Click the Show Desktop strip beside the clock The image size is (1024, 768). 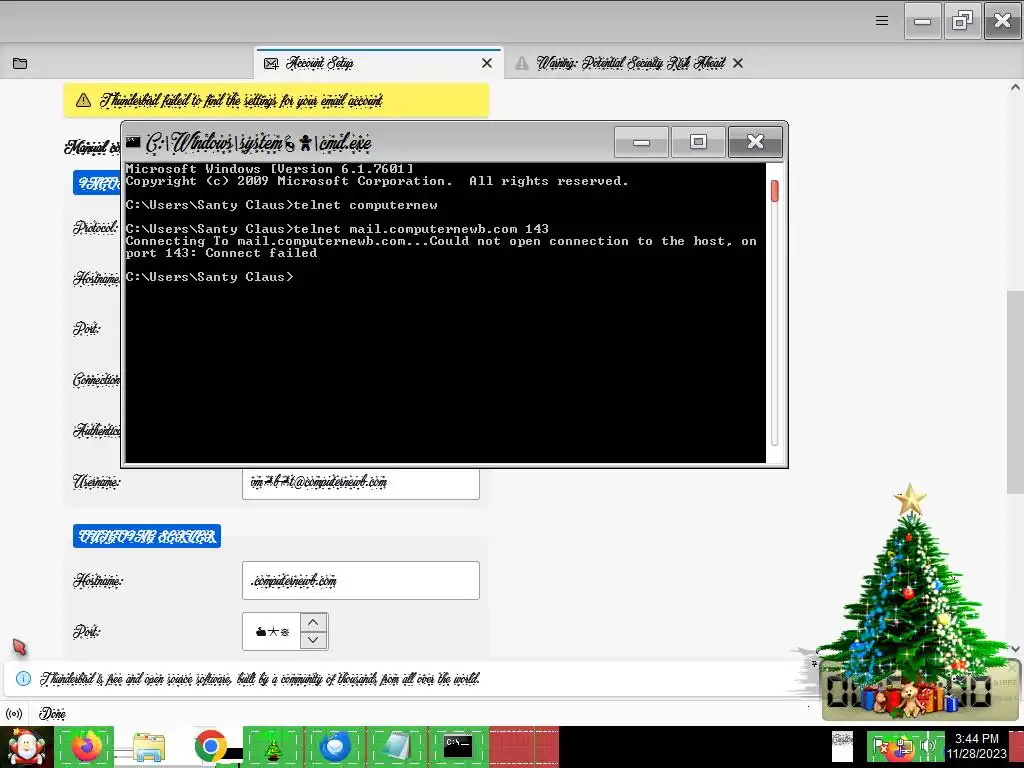(1016, 746)
